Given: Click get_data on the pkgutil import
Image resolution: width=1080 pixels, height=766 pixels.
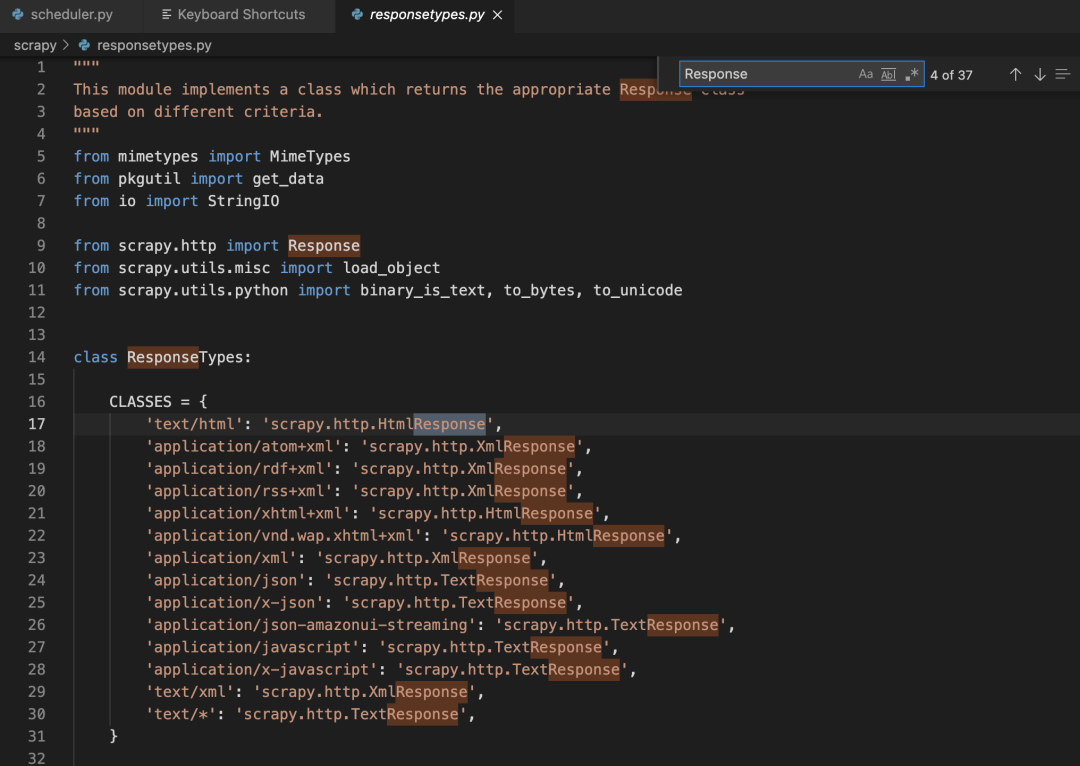Looking at the screenshot, I should 288,179.
